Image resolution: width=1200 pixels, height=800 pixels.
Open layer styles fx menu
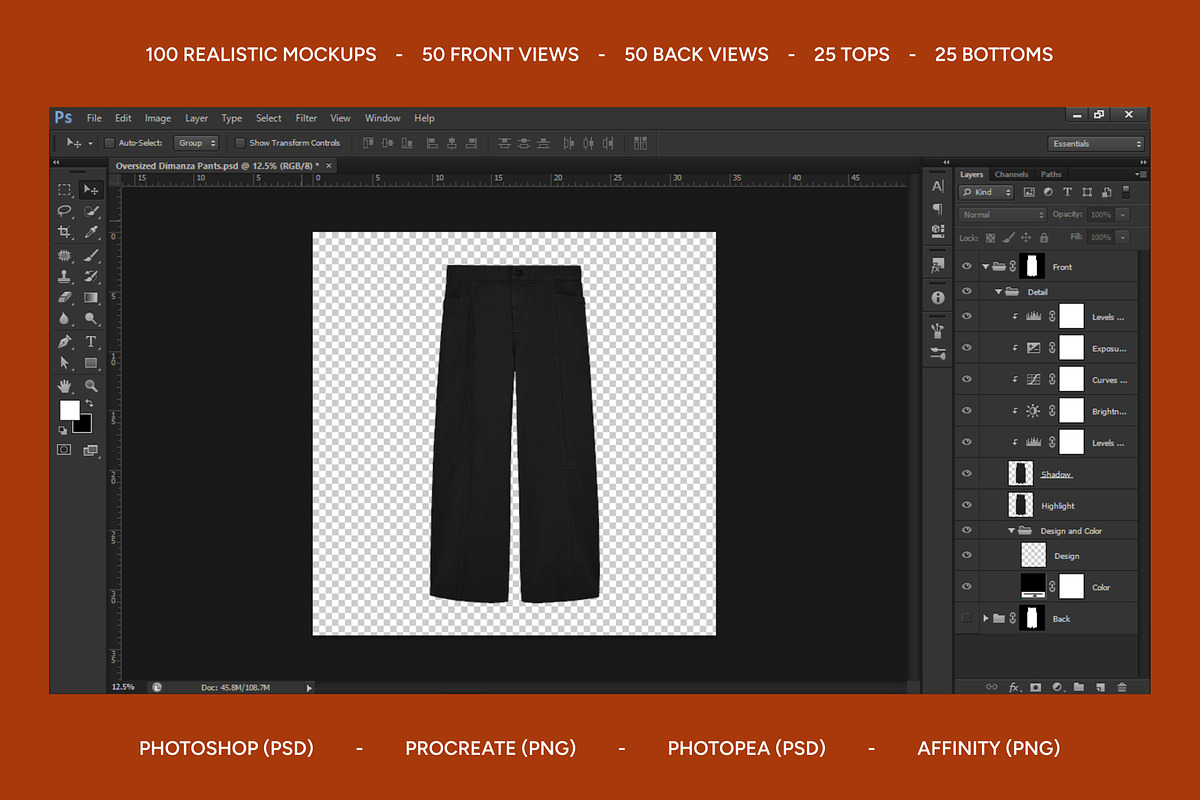(1014, 687)
